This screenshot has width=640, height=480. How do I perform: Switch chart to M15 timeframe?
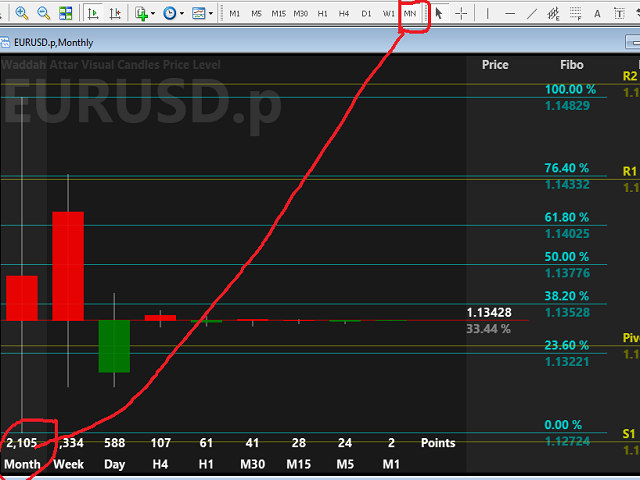click(279, 13)
